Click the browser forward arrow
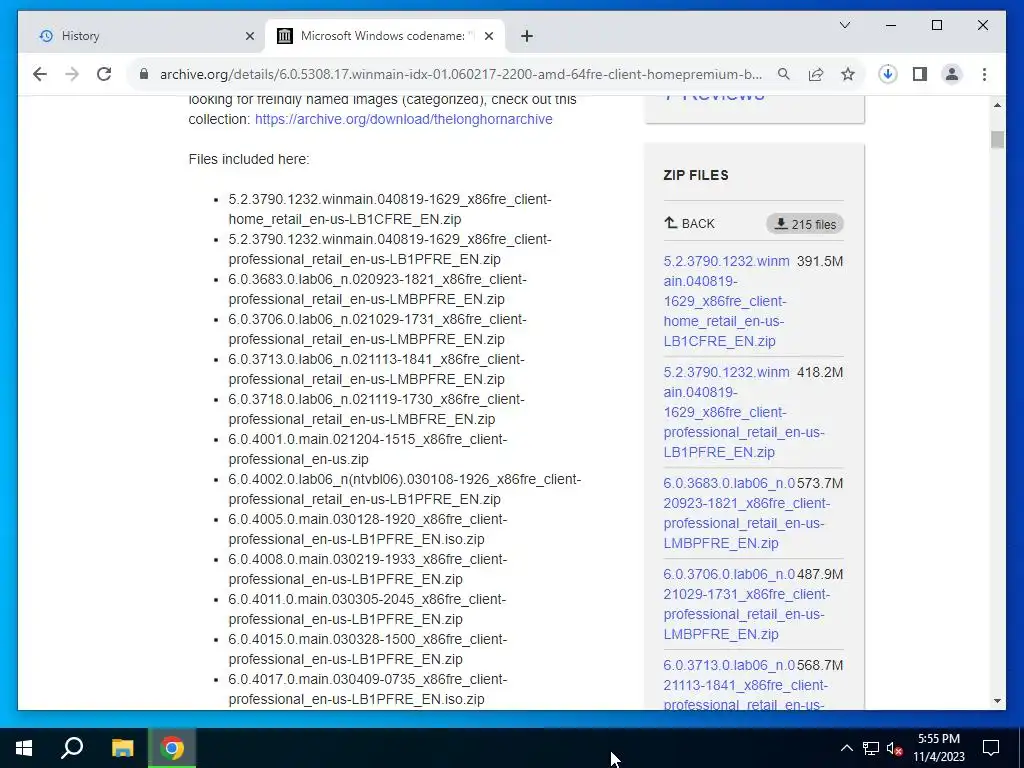The width and height of the screenshot is (1024, 768). coord(72,74)
